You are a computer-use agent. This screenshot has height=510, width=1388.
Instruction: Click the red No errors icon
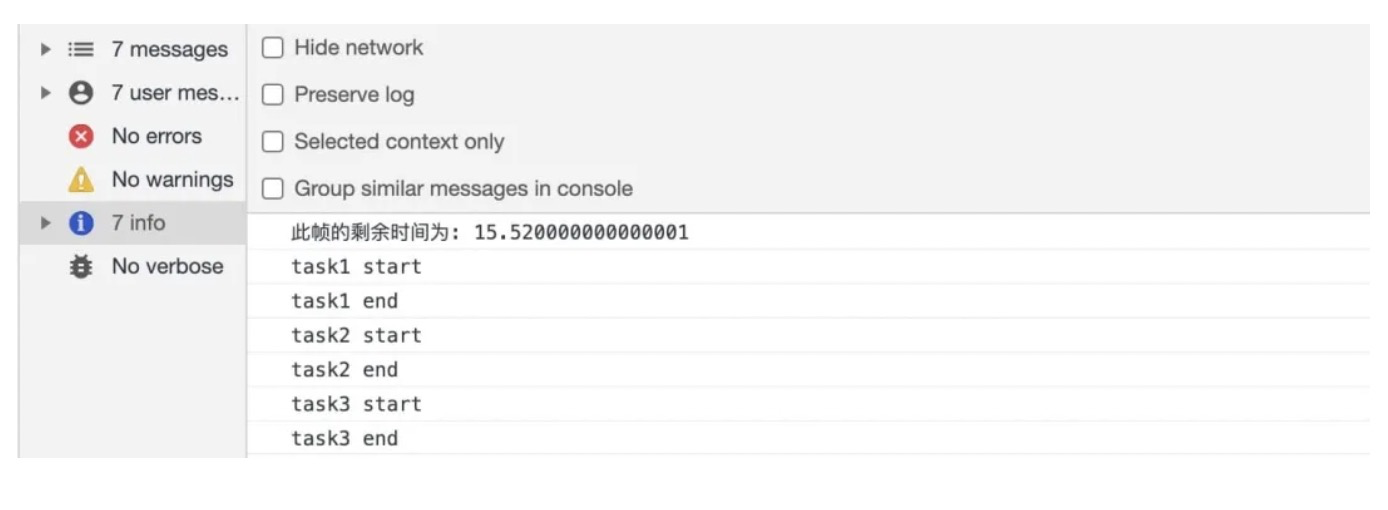[x=81, y=136]
